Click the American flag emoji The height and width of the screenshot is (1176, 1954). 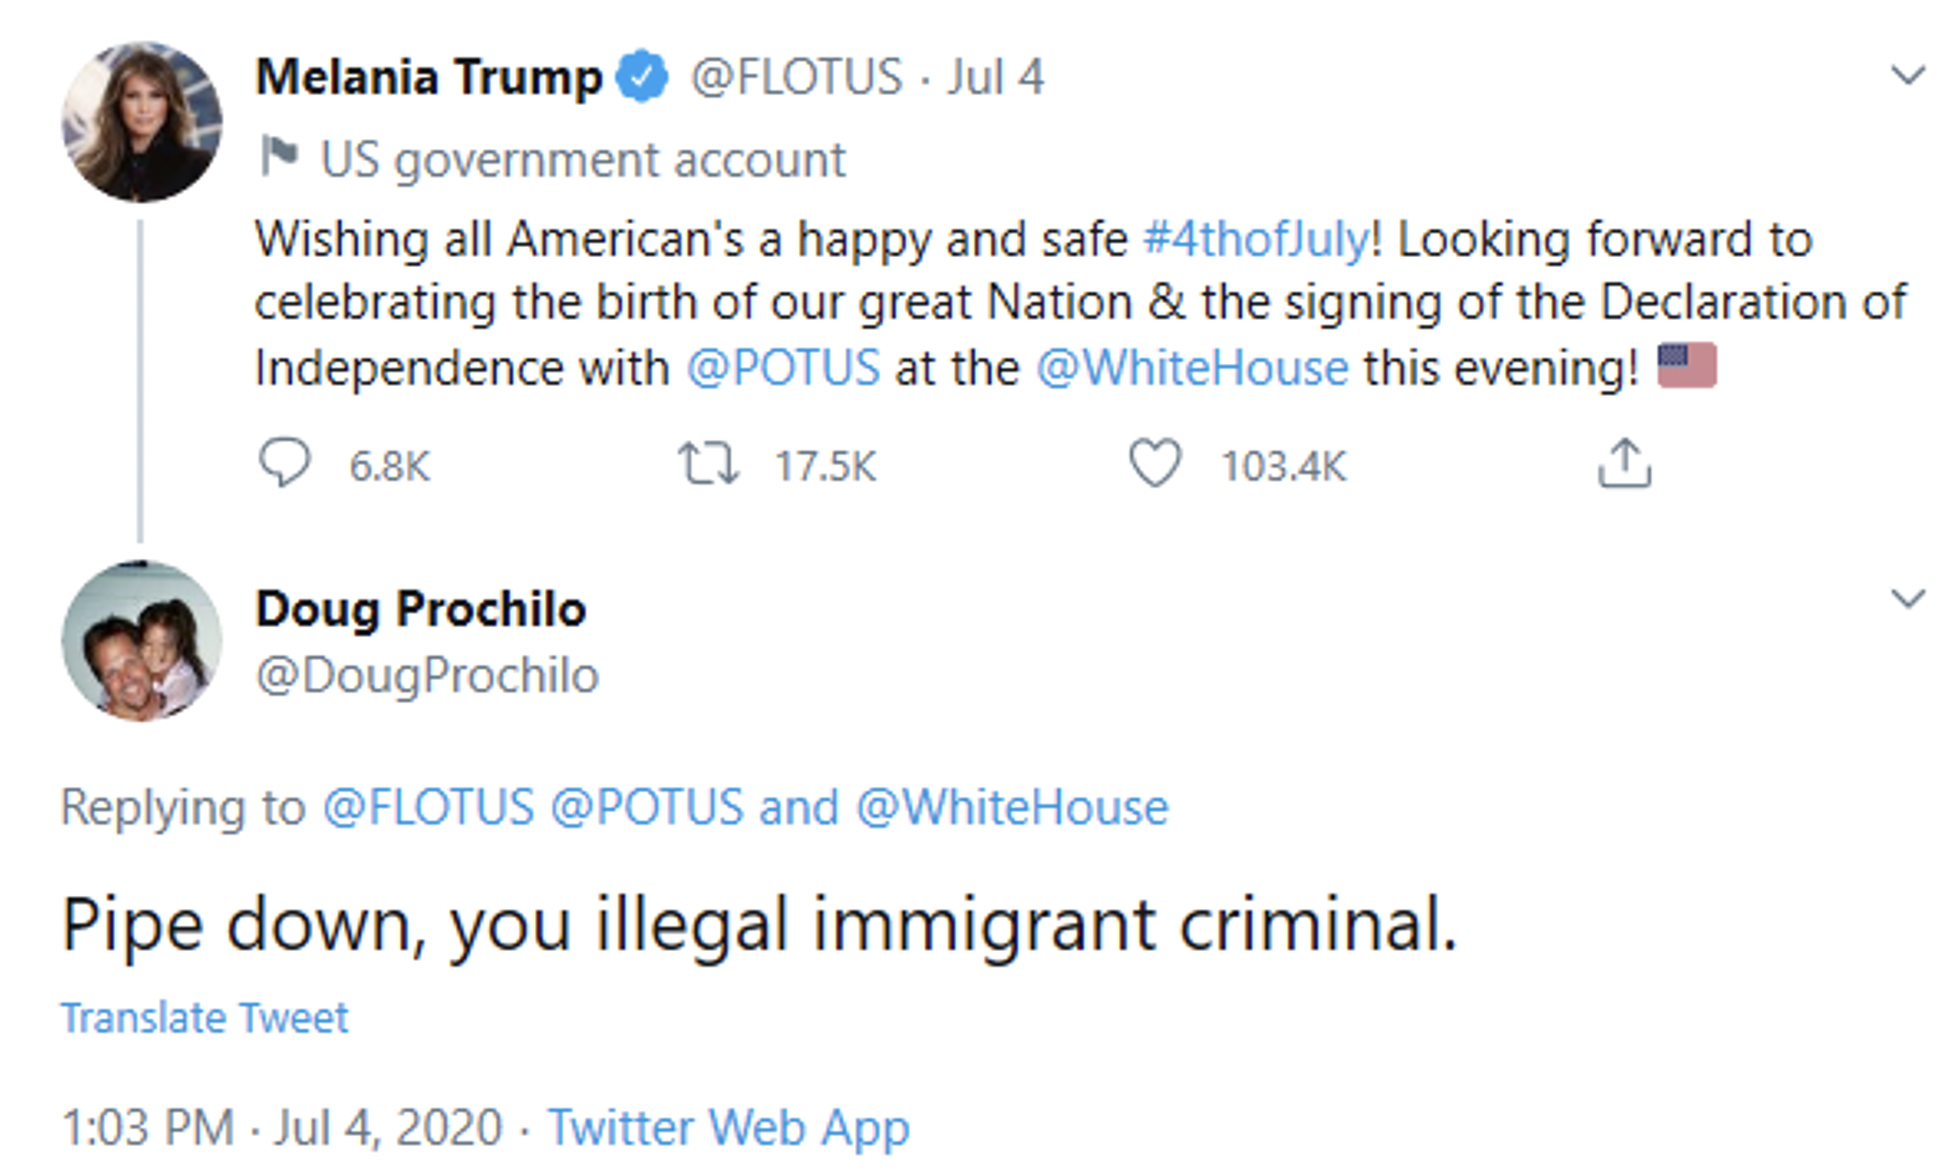(1687, 365)
